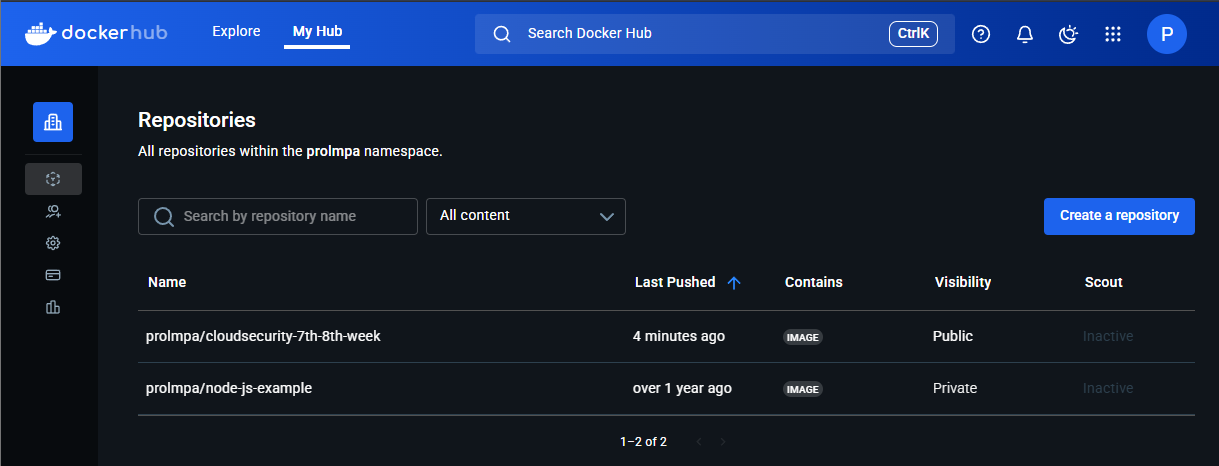Screen dimensions: 1219x466
Task: Select the organization building icon in sidebar
Action: [x=53, y=122]
